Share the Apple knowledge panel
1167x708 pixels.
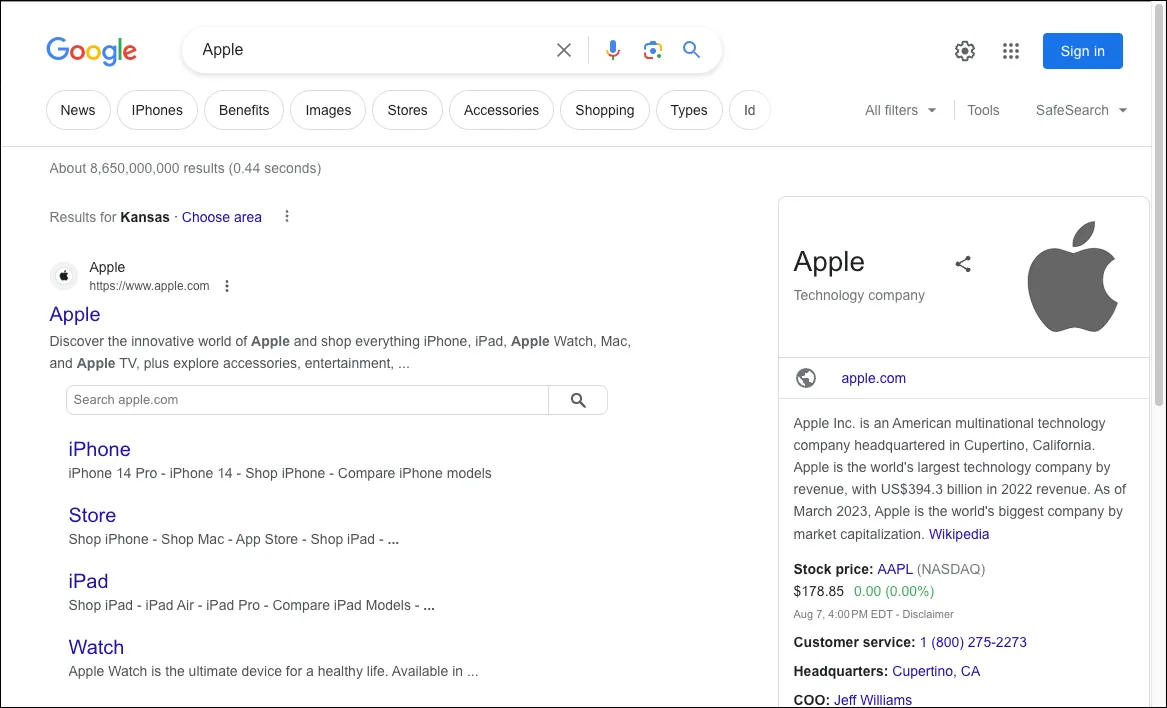coord(963,264)
